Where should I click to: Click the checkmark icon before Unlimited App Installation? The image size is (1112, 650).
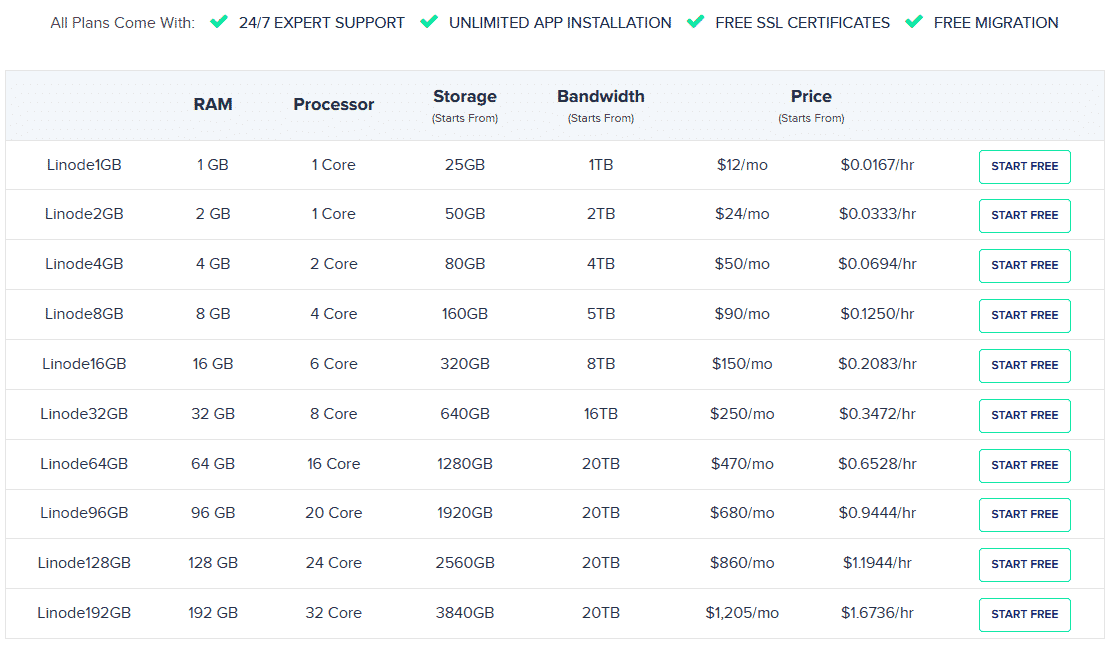429,22
